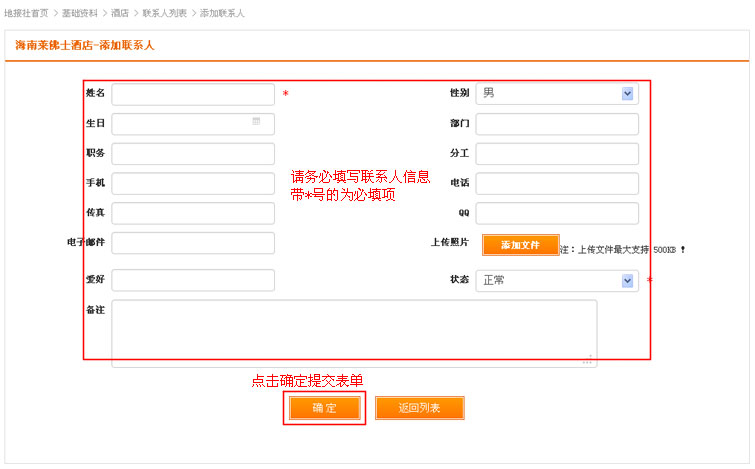Navigate to 酒店 in the breadcrumb

[x=120, y=13]
